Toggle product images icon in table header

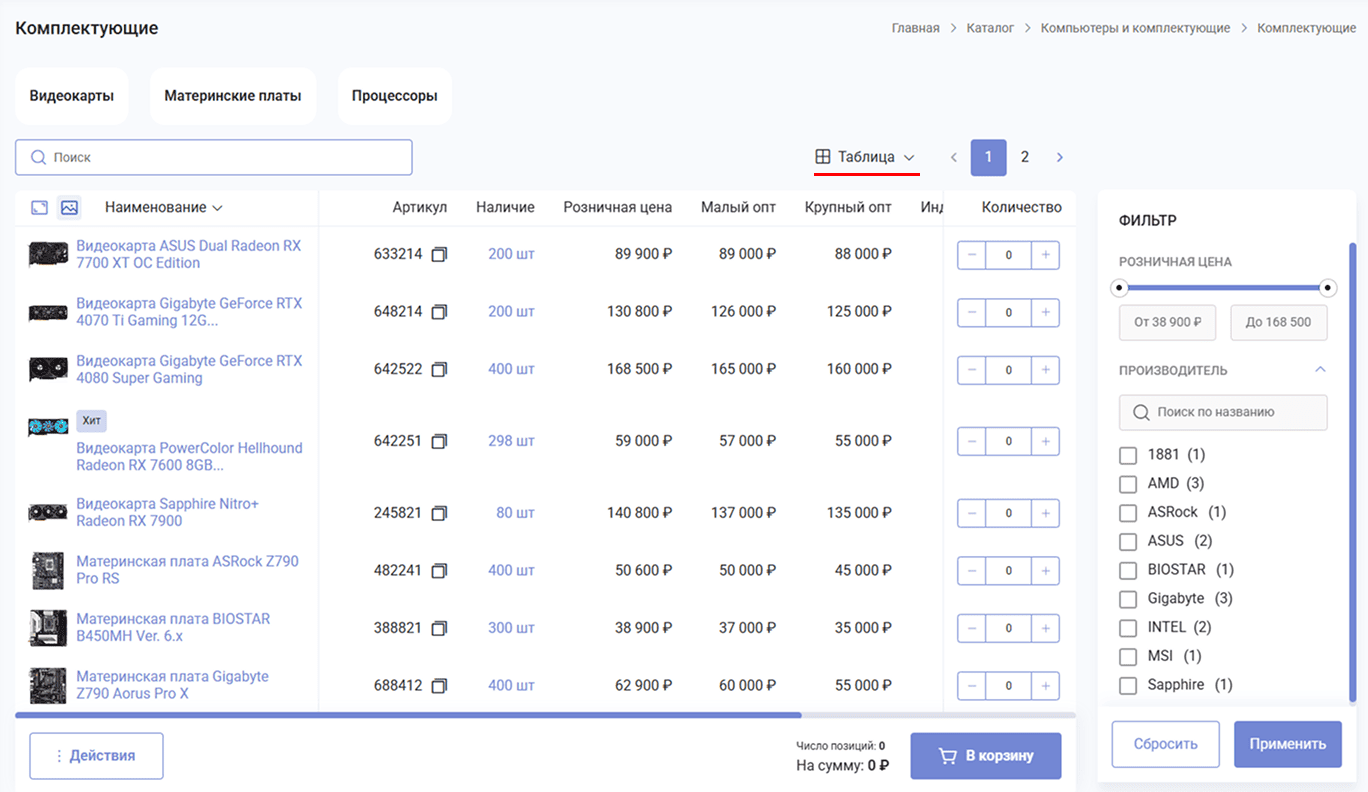[69, 208]
